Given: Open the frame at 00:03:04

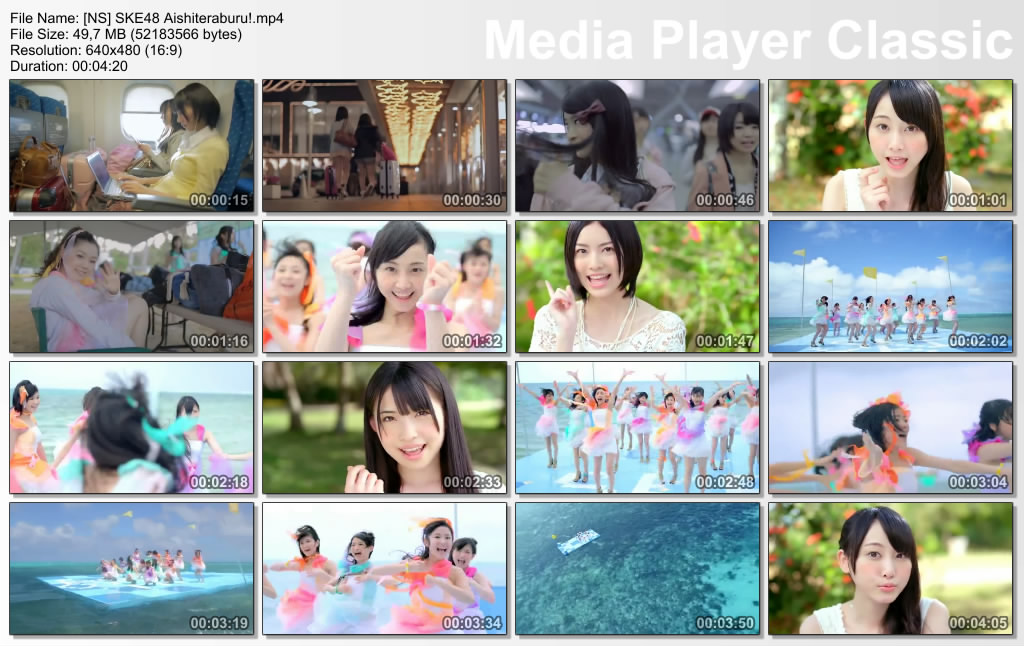Looking at the screenshot, I should (x=890, y=428).
